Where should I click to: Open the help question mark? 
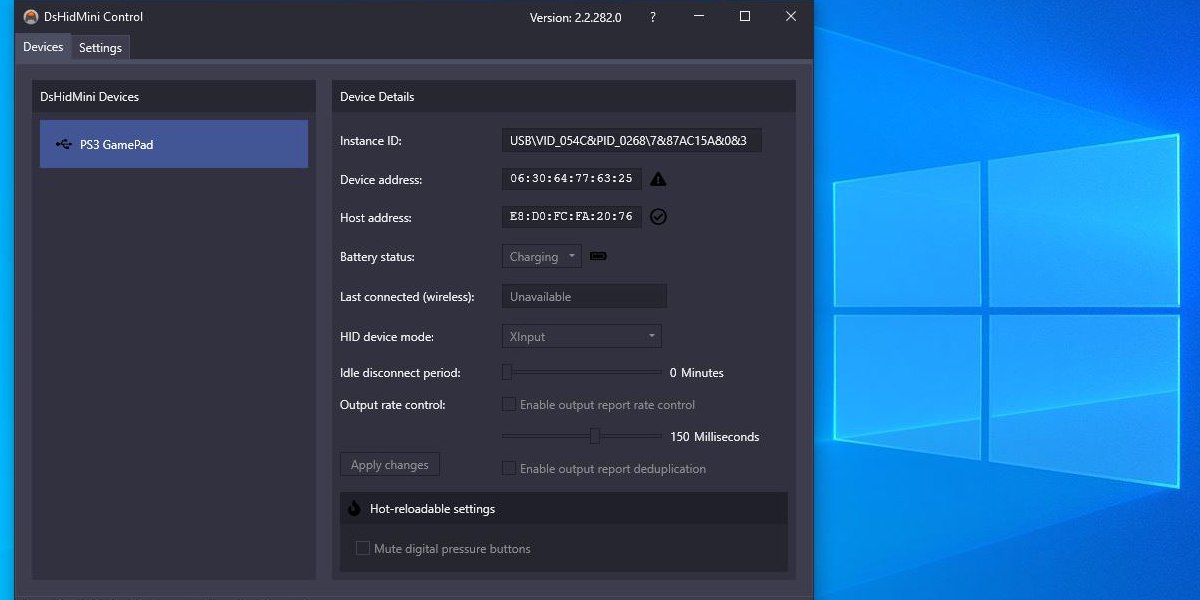pyautogui.click(x=652, y=16)
